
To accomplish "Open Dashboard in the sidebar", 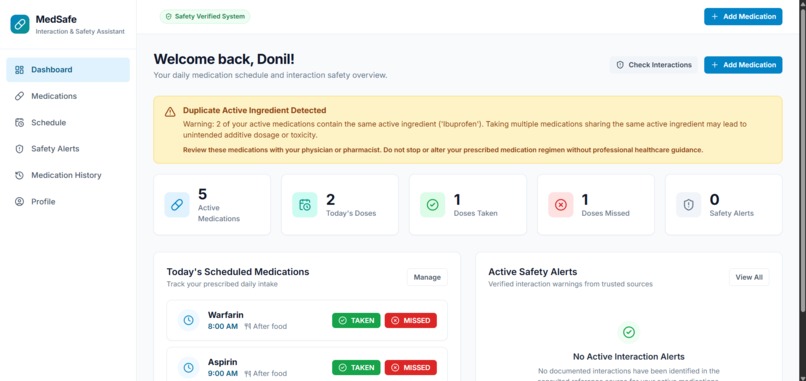I will 68,70.
